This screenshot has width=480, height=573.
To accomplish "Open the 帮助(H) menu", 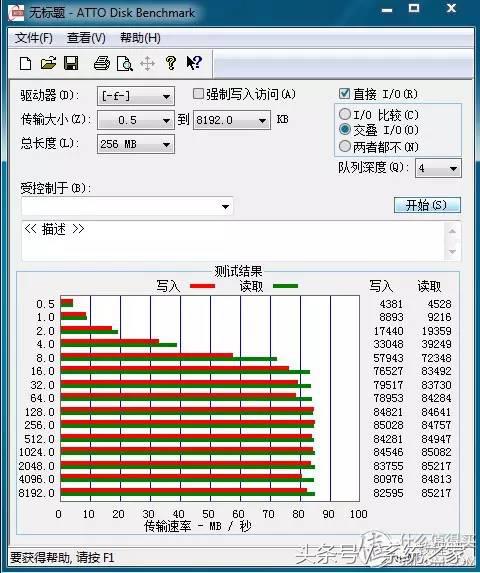I will pyautogui.click(x=140, y=38).
